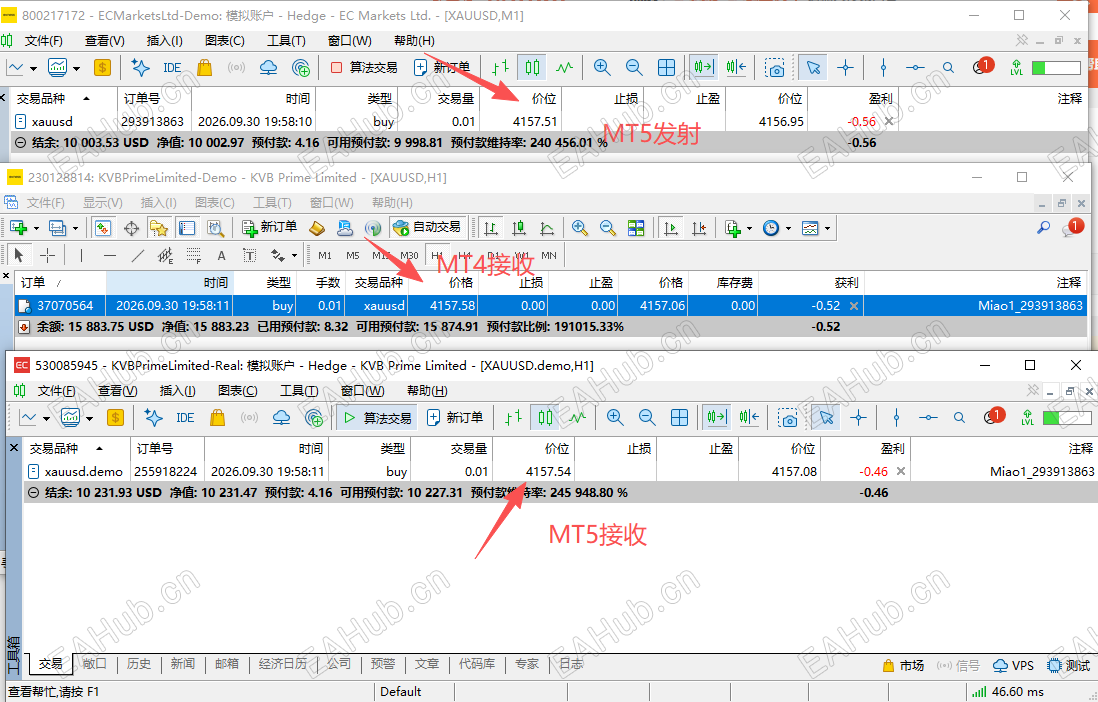Open IDE editor in EC Markets window
This screenshot has width=1098, height=702.
point(172,68)
